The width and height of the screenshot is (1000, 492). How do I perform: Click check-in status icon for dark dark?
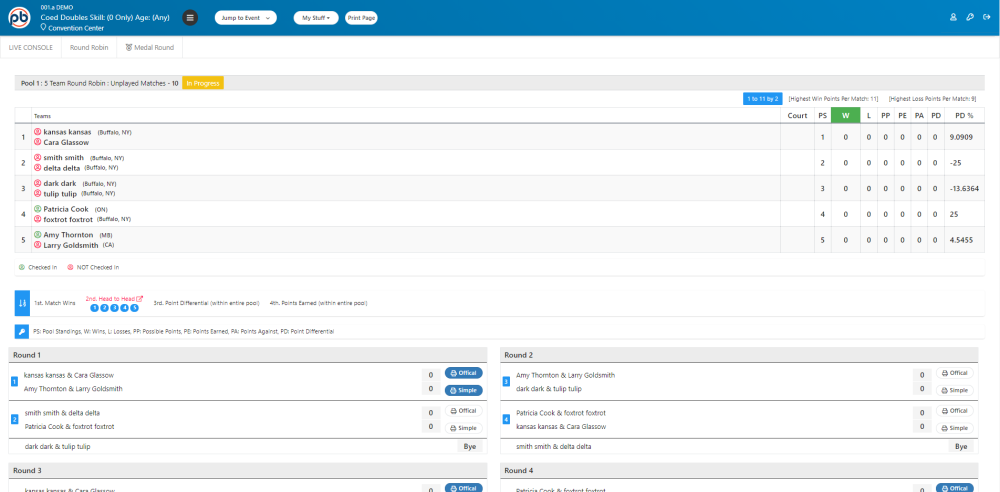click(38, 183)
